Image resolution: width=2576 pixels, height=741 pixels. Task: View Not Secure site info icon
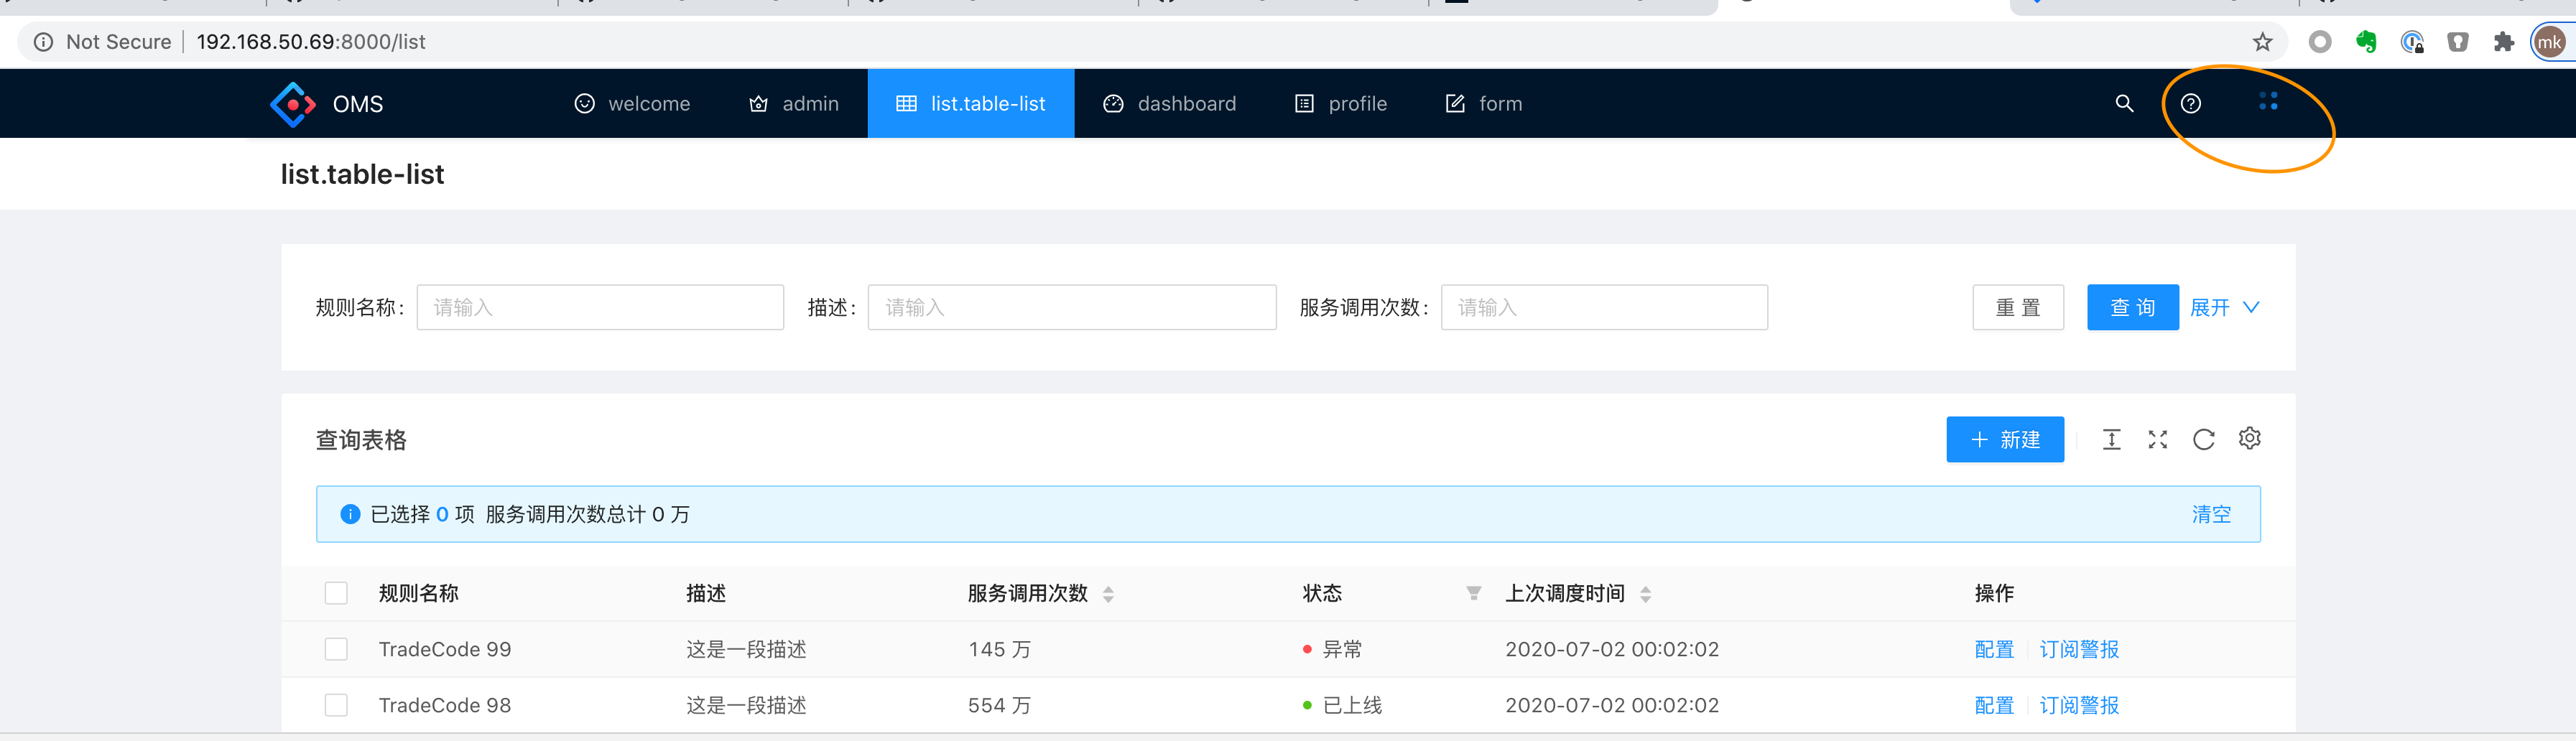(43, 42)
